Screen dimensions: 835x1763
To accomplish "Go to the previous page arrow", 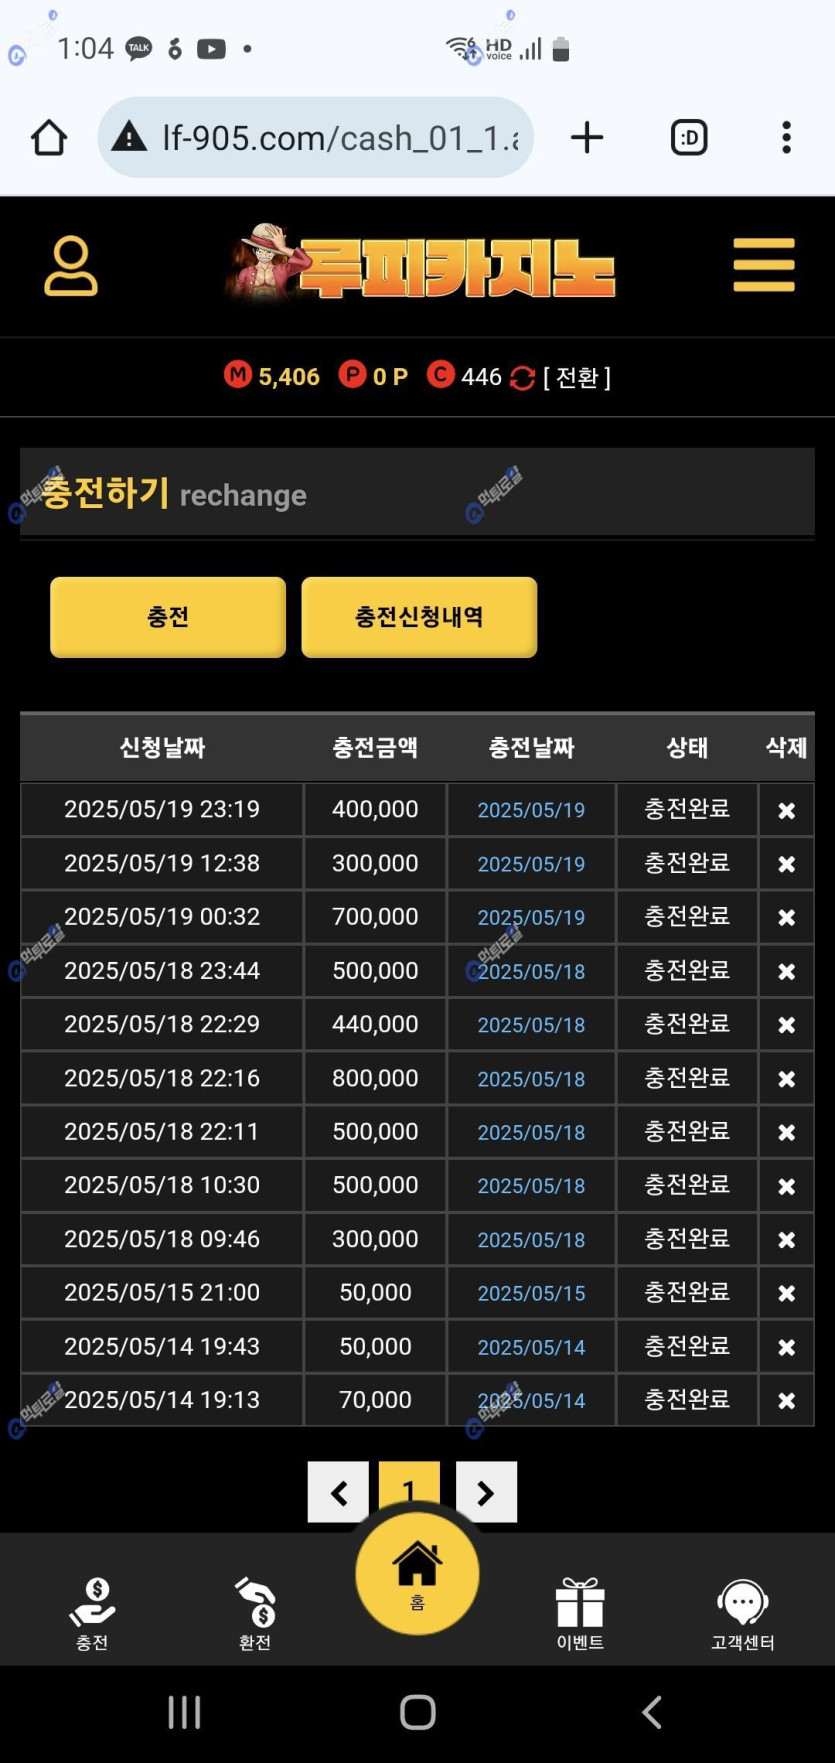I will point(338,1493).
